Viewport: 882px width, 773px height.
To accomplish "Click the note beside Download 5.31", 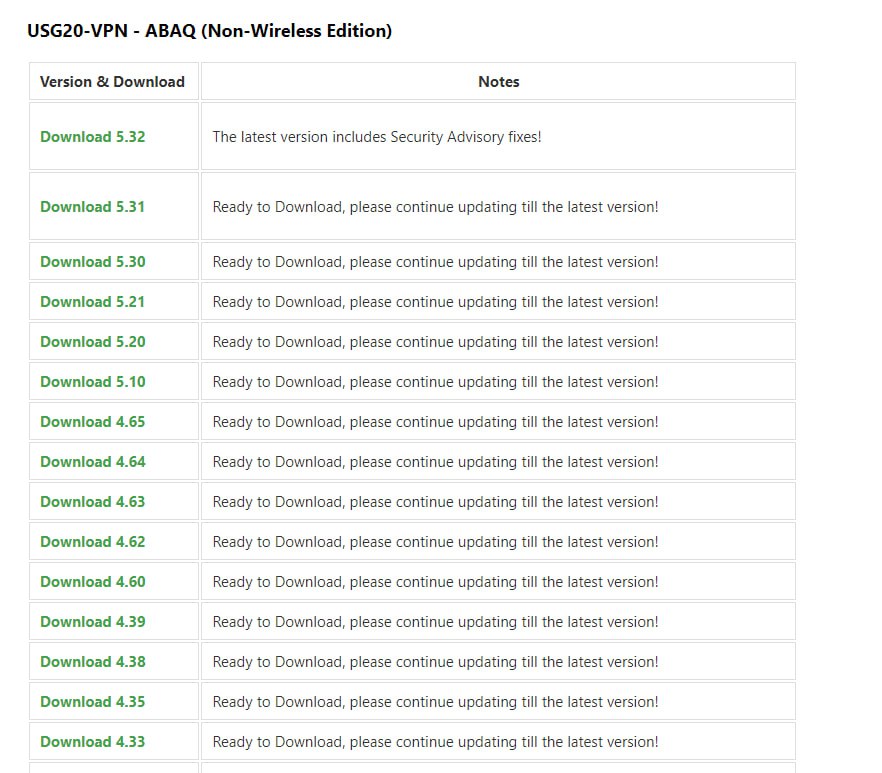I will pos(435,207).
